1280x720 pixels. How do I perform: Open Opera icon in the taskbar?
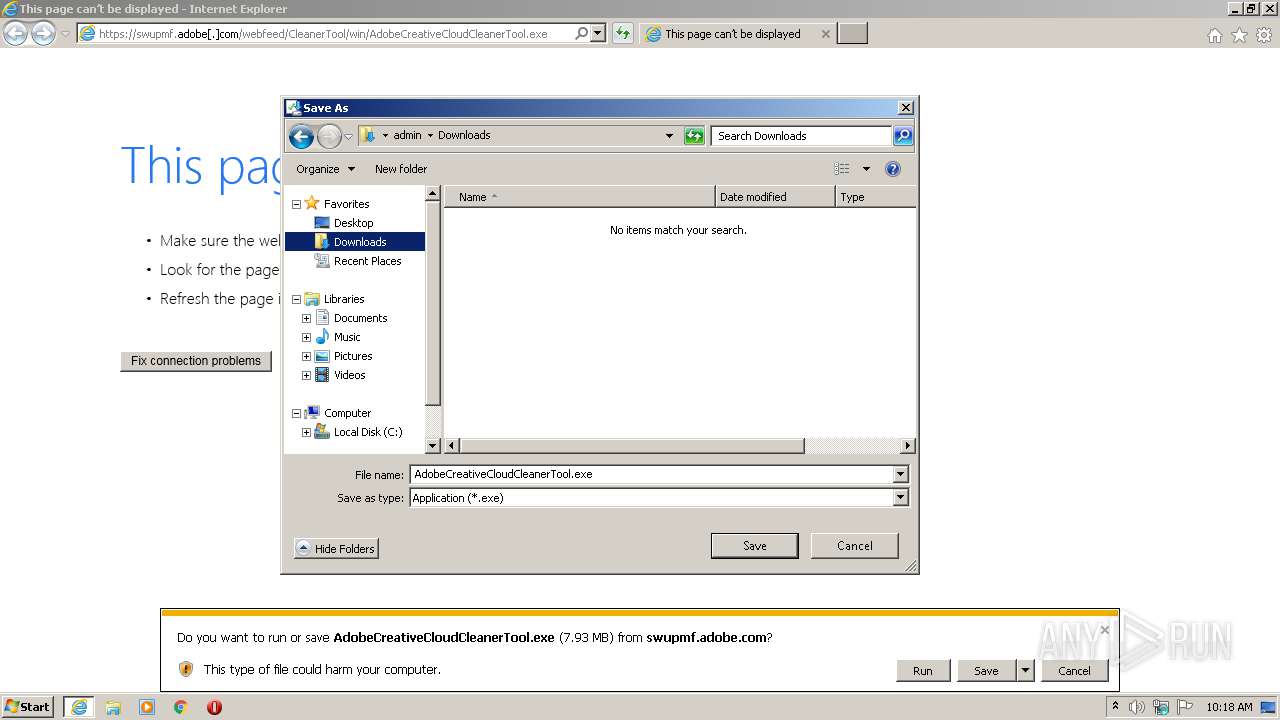click(x=214, y=707)
